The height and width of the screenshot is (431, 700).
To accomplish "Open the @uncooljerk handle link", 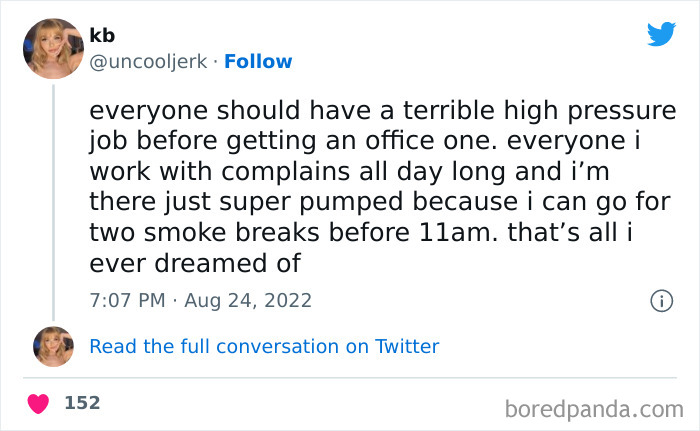I will [149, 61].
